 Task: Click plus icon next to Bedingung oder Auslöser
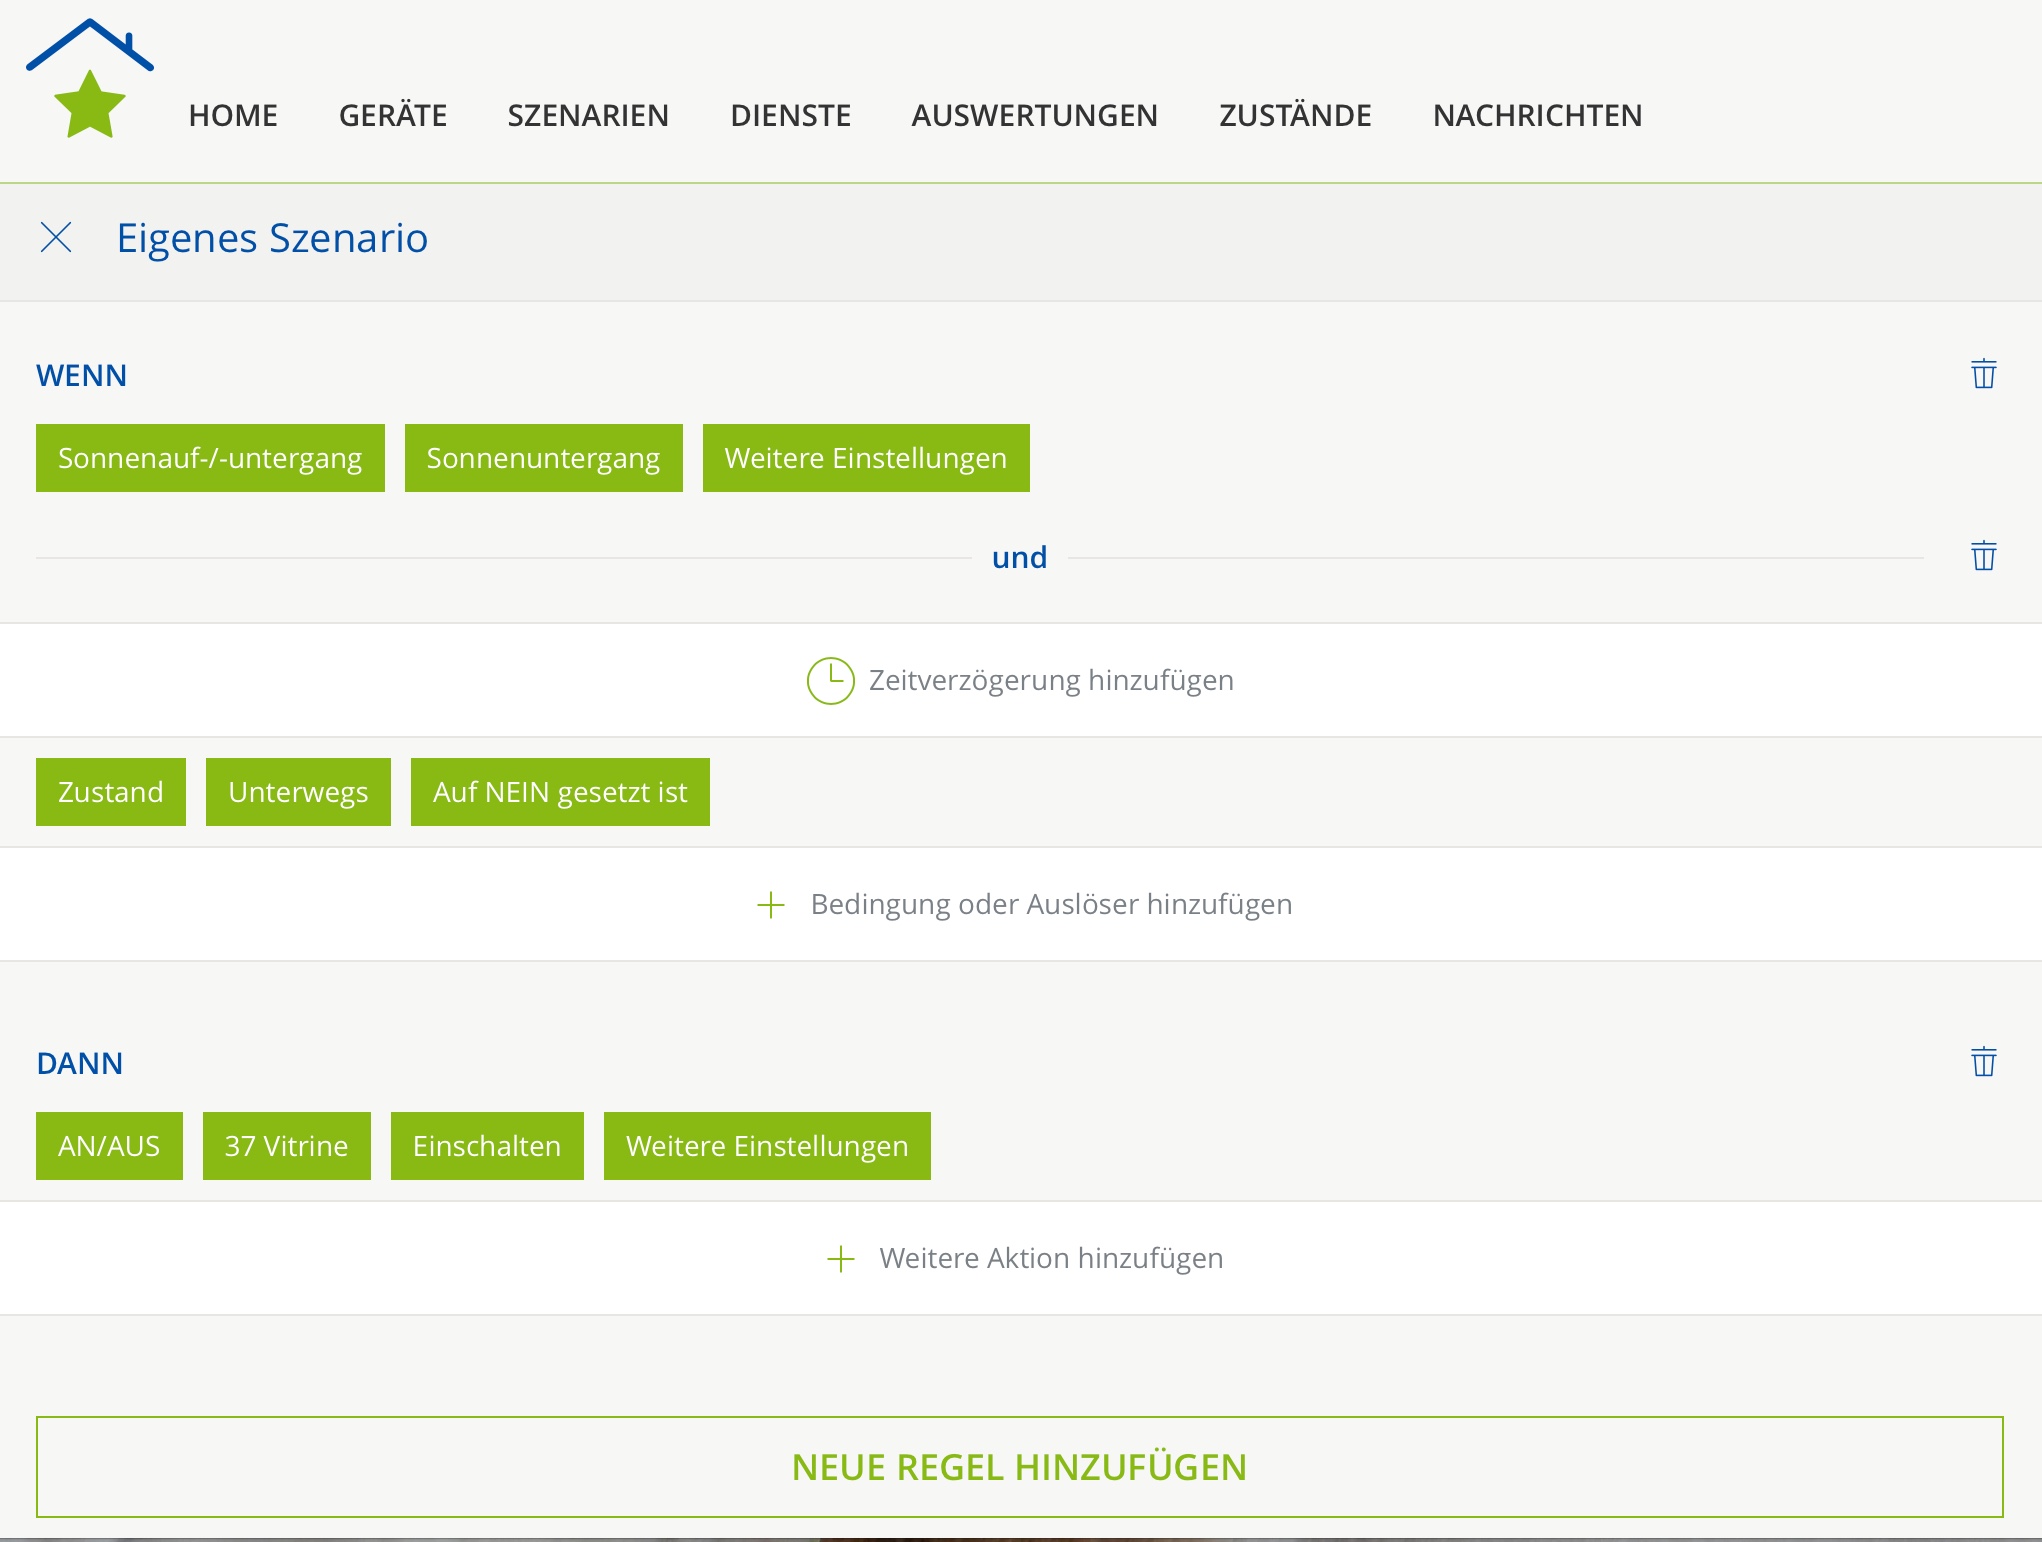[x=770, y=905]
